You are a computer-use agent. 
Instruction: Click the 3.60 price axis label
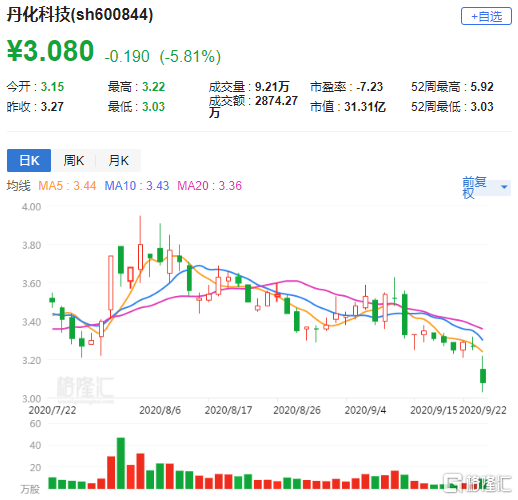31,284
